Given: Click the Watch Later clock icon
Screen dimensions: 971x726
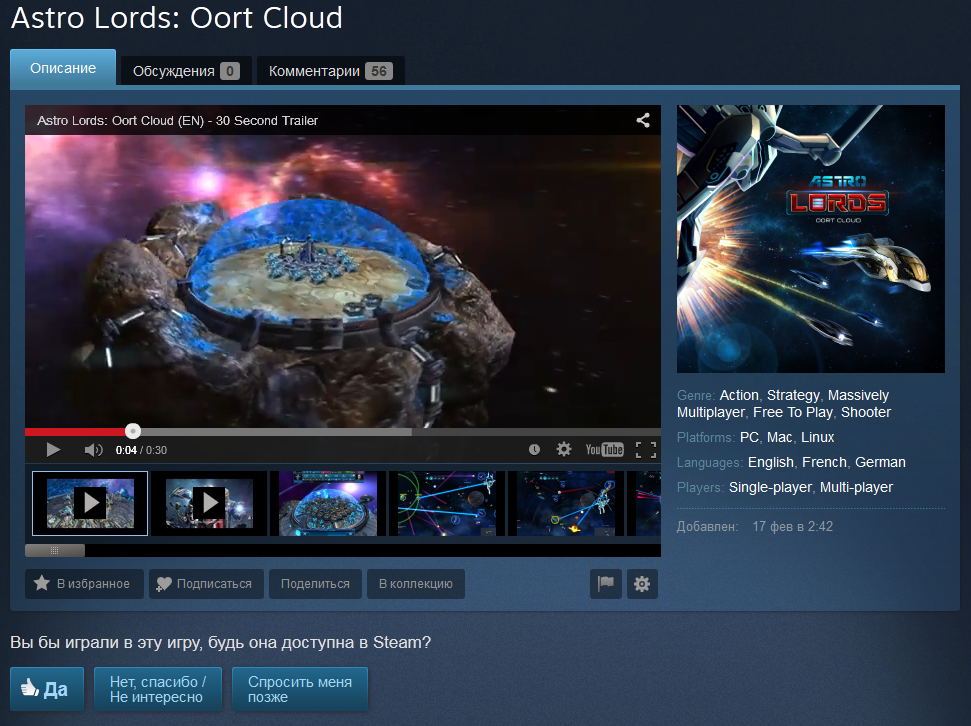Looking at the screenshot, I should tap(534, 450).
